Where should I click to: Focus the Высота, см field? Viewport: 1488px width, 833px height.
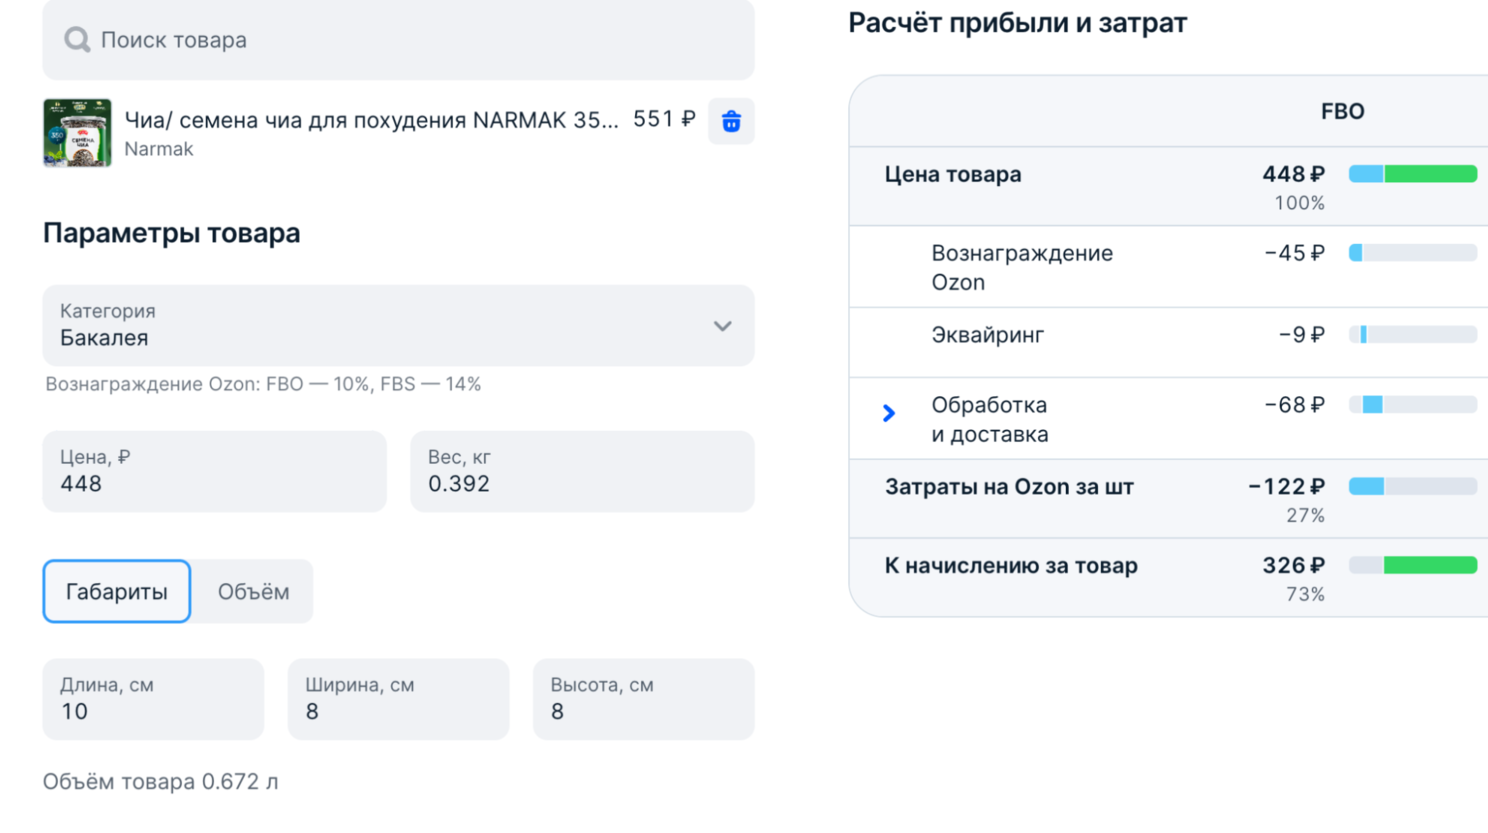[643, 700]
